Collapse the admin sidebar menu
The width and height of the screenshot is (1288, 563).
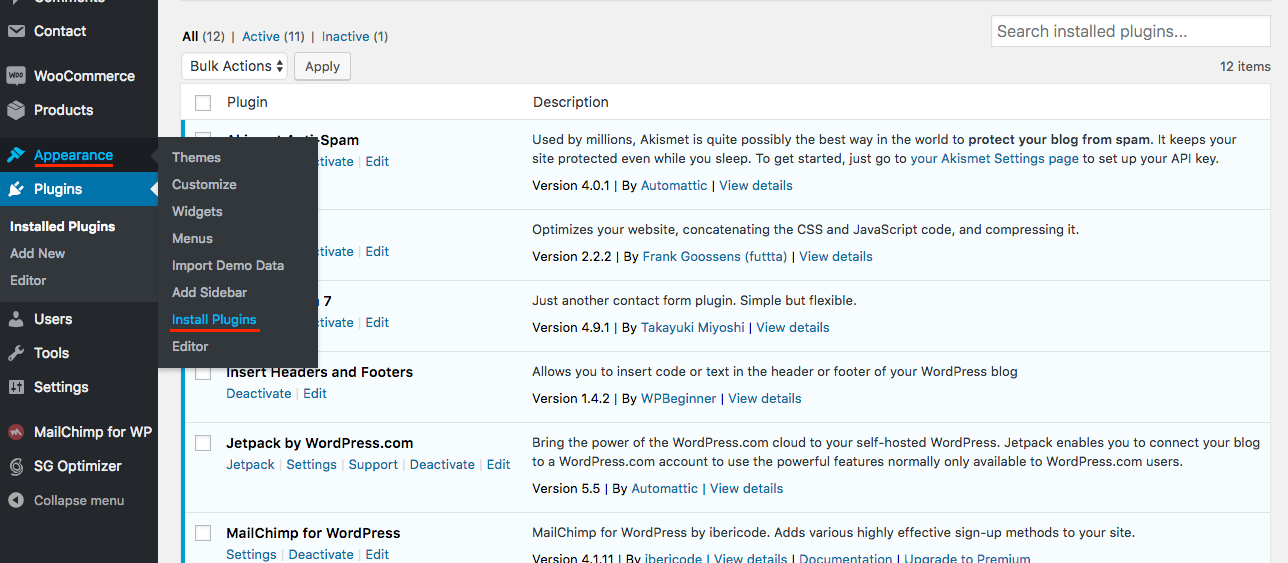(x=67, y=500)
